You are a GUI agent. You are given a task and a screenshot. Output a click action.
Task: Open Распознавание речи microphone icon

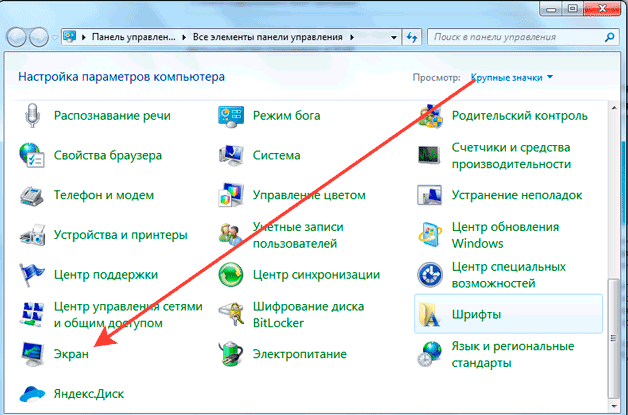[33, 115]
